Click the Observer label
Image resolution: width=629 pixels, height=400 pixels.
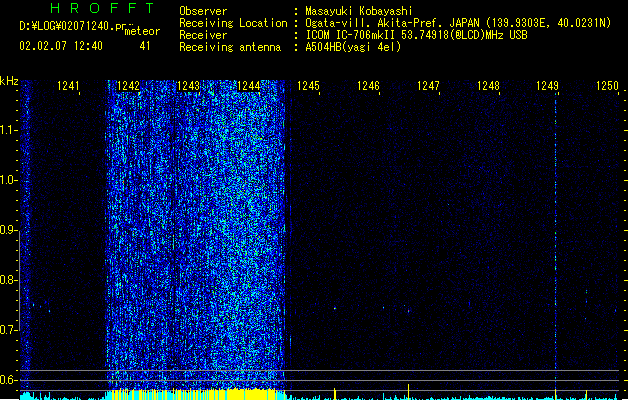tap(203, 11)
